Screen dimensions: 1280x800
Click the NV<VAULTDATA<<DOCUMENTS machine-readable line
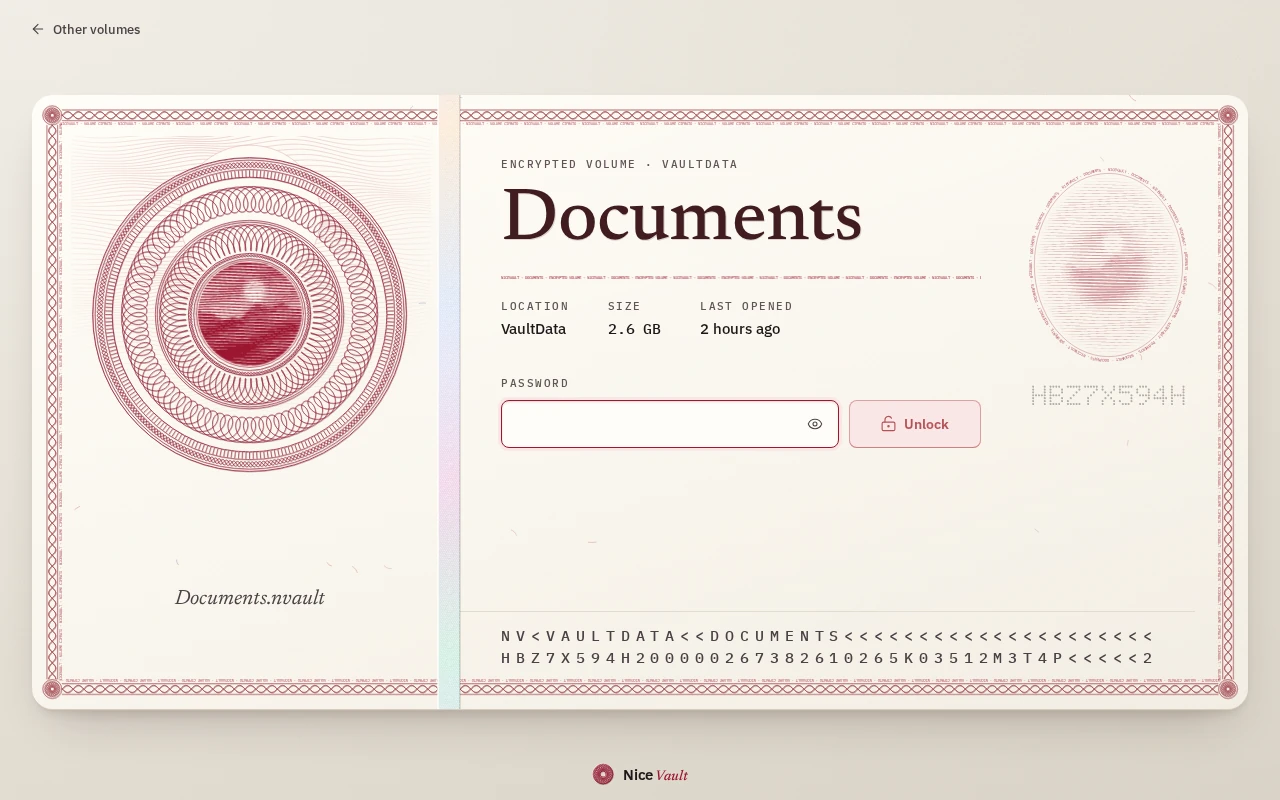pos(827,636)
